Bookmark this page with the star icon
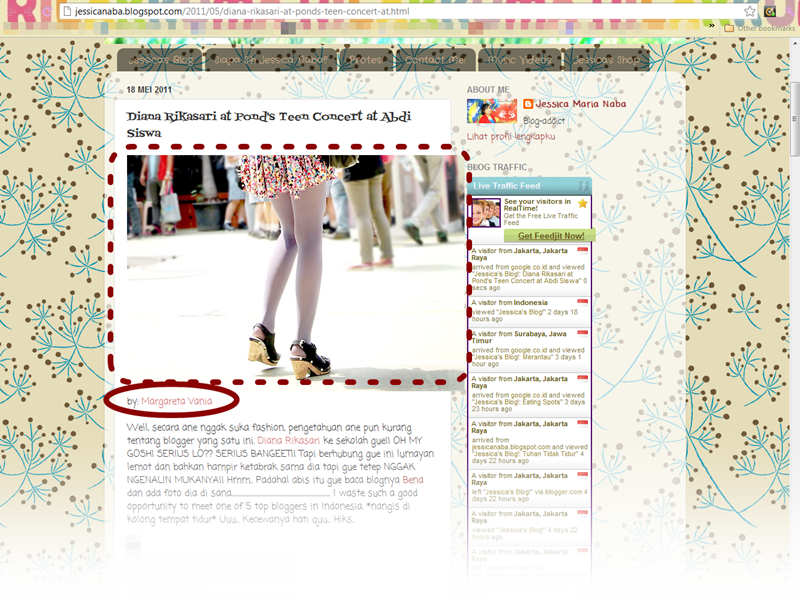 point(749,11)
